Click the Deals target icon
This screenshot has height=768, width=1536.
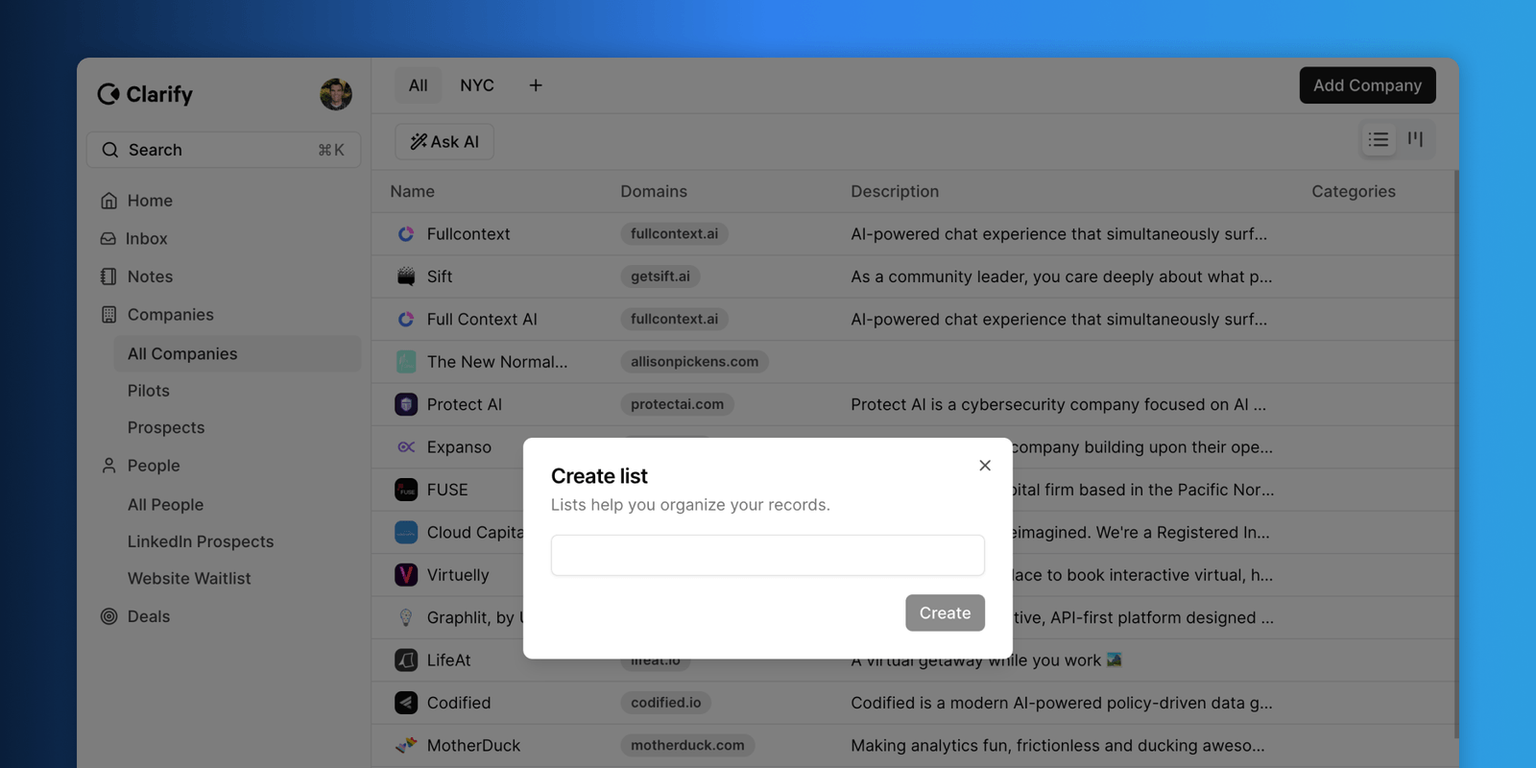coord(109,617)
